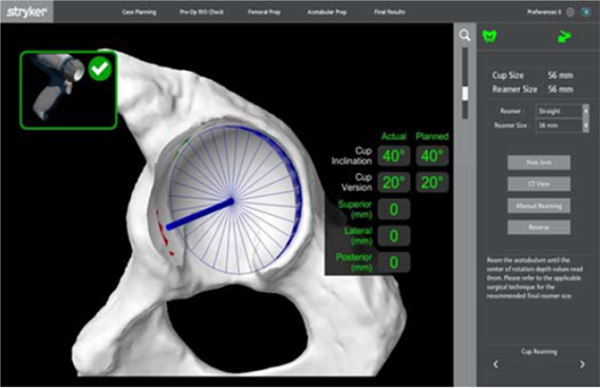The image size is (600, 388).
Task: Click the Stryker logo
Action: click(x=27, y=11)
